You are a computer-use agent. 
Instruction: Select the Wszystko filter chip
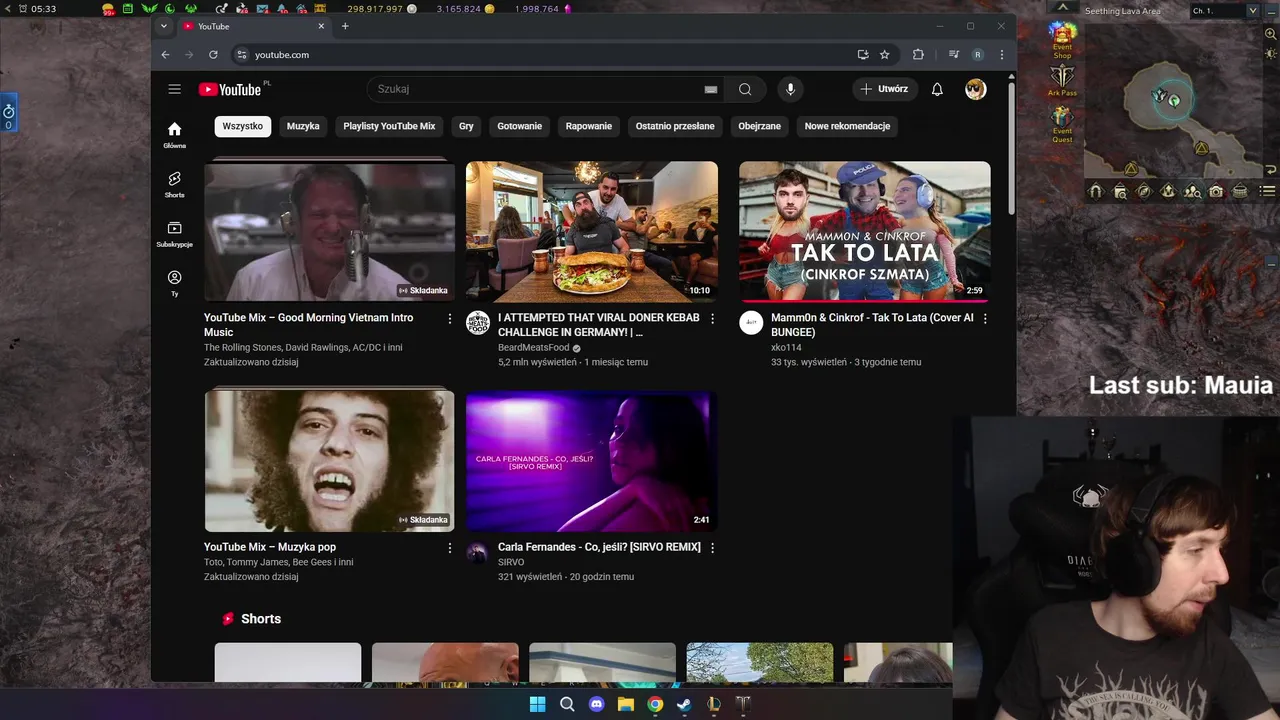pyautogui.click(x=242, y=126)
